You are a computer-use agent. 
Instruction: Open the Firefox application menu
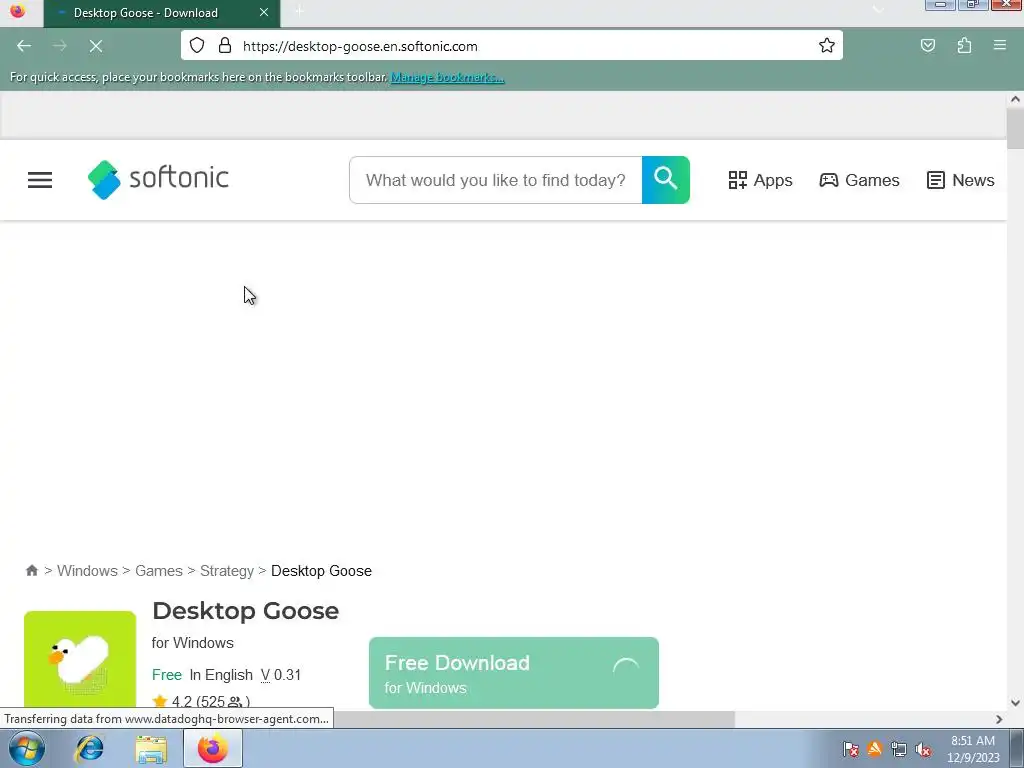[1000, 45]
